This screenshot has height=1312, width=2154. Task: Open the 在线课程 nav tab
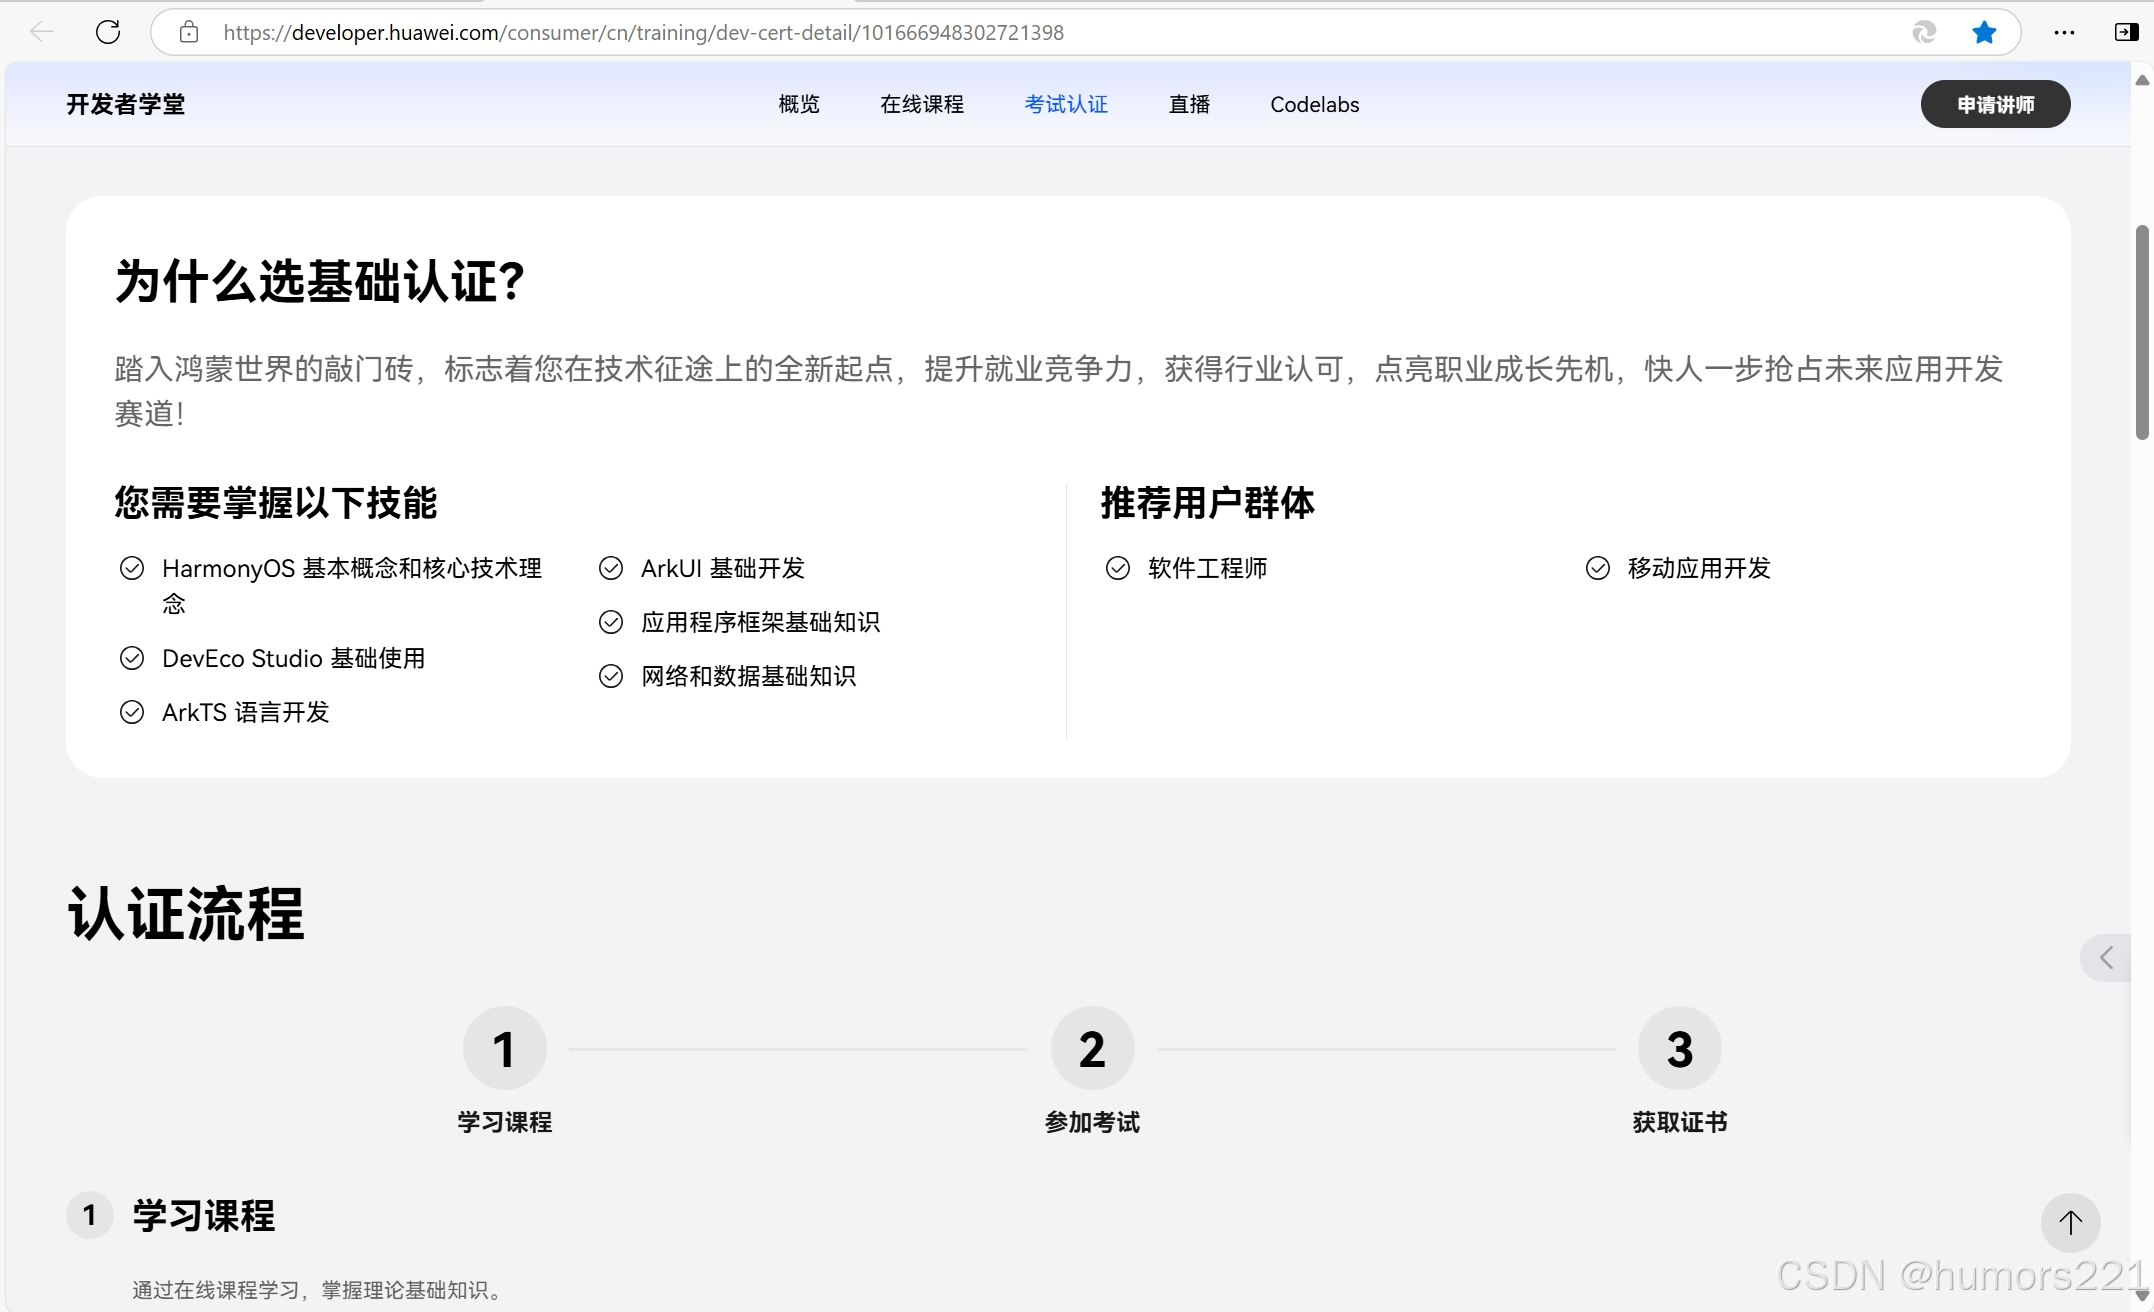click(x=921, y=104)
